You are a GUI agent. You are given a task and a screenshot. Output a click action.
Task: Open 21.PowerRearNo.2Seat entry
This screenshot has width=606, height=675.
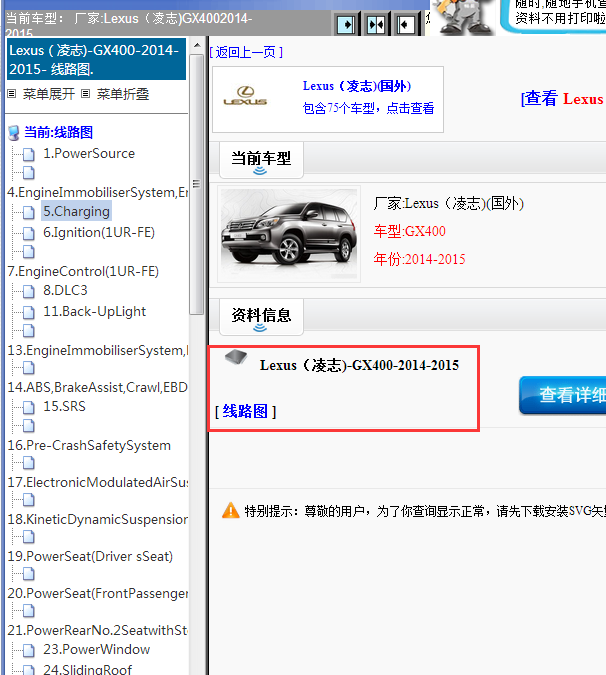98,631
